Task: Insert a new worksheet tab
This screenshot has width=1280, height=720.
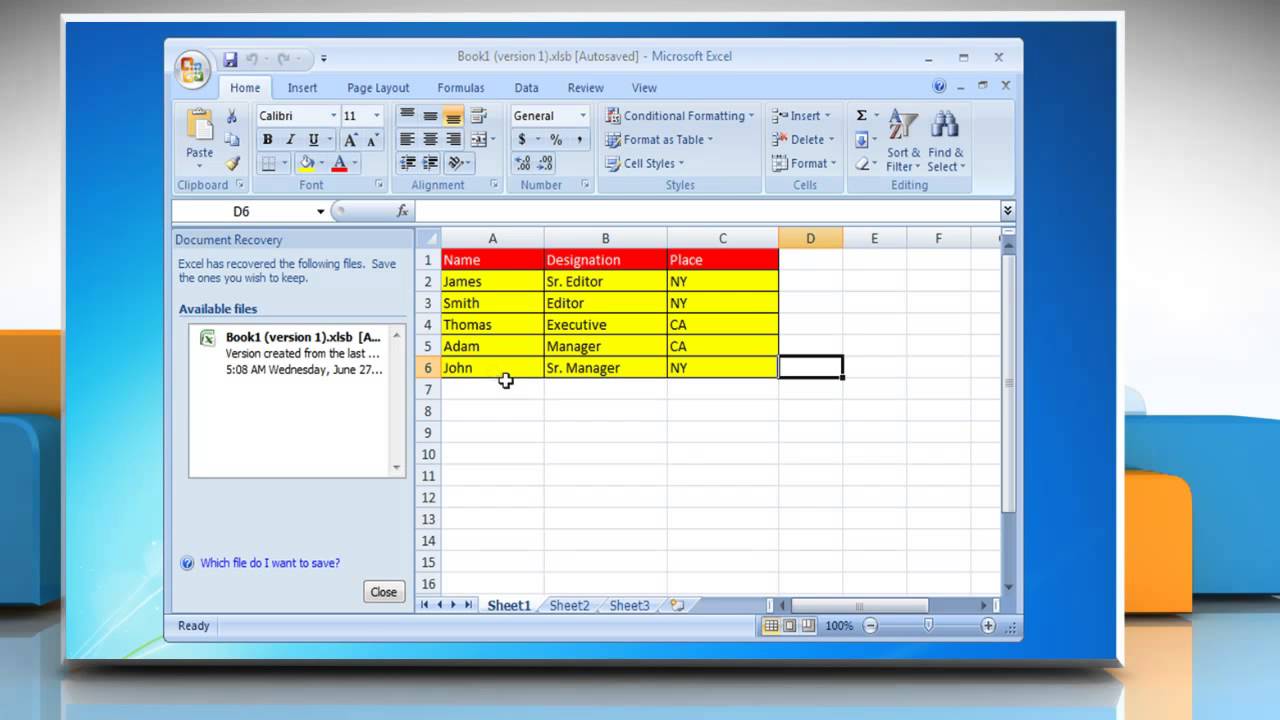Action: pyautogui.click(x=677, y=605)
